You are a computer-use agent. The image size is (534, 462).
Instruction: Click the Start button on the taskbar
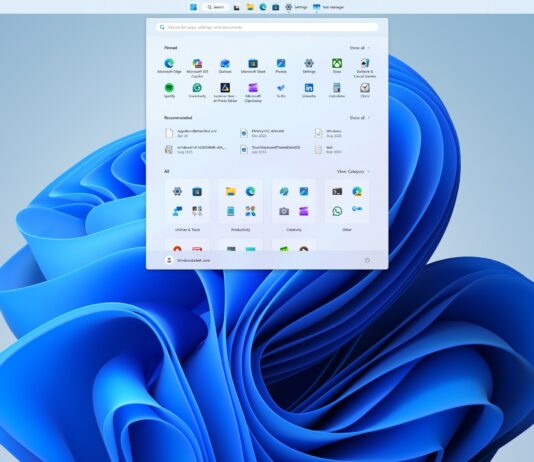pos(193,7)
